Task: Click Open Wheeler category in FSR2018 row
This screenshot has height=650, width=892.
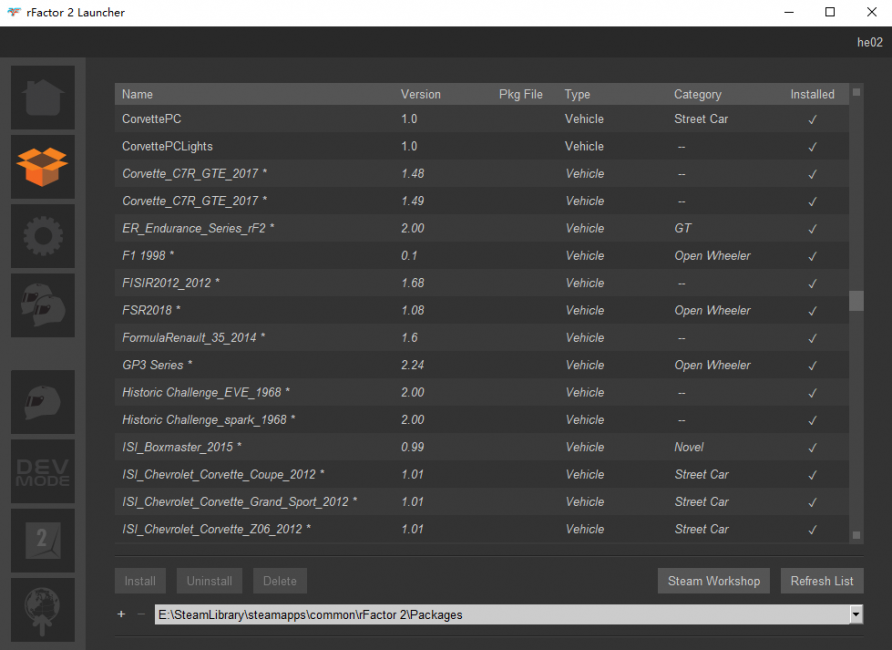Action: (x=712, y=310)
